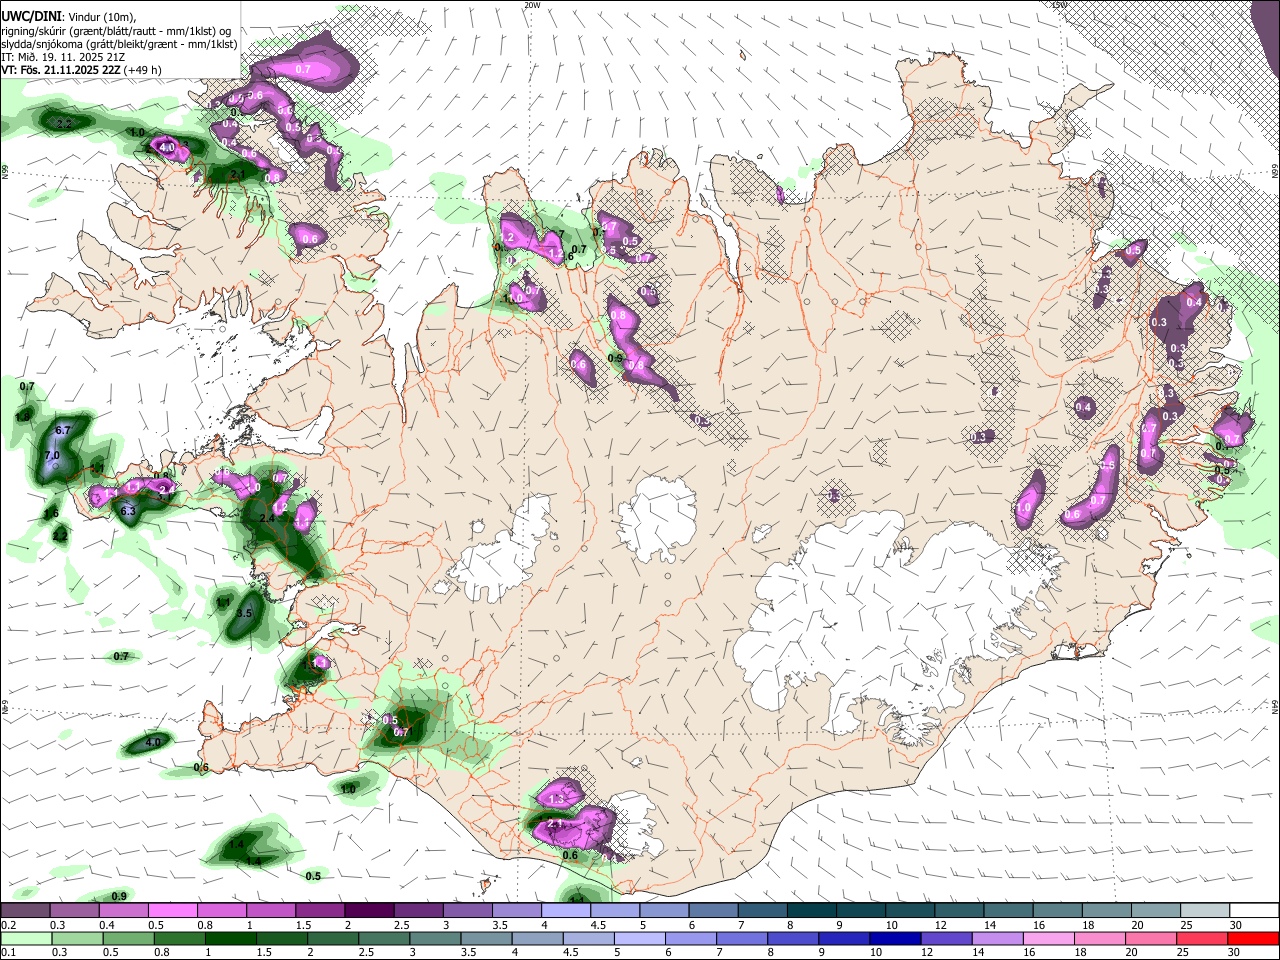The height and width of the screenshot is (960, 1280).
Task: Pick the snow legend swatch labeled 0.2
Action: (24, 911)
